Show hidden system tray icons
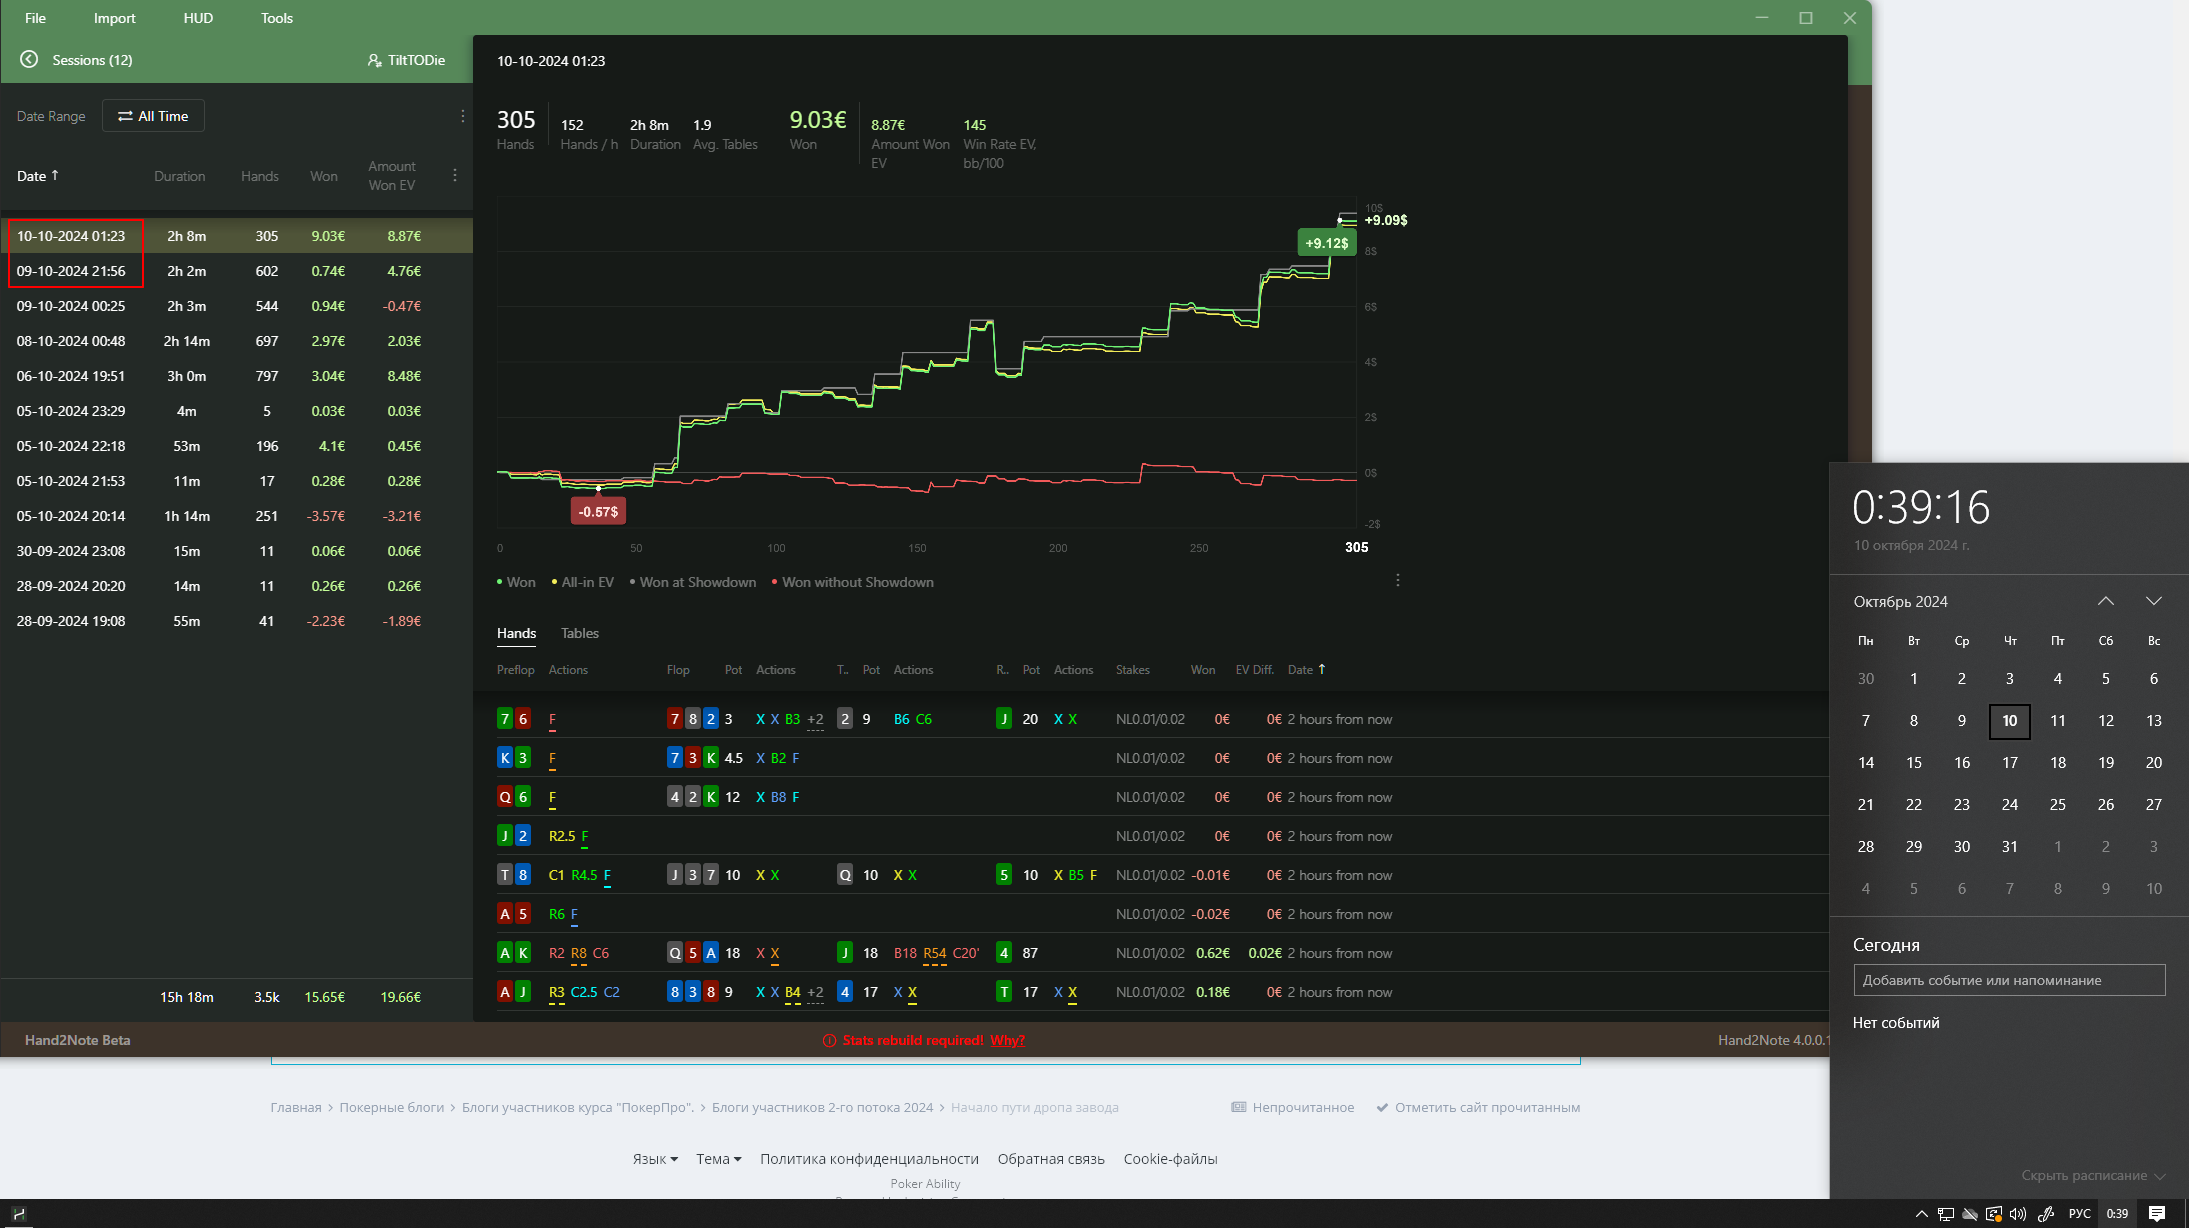This screenshot has width=2189, height=1228. point(1921,1214)
